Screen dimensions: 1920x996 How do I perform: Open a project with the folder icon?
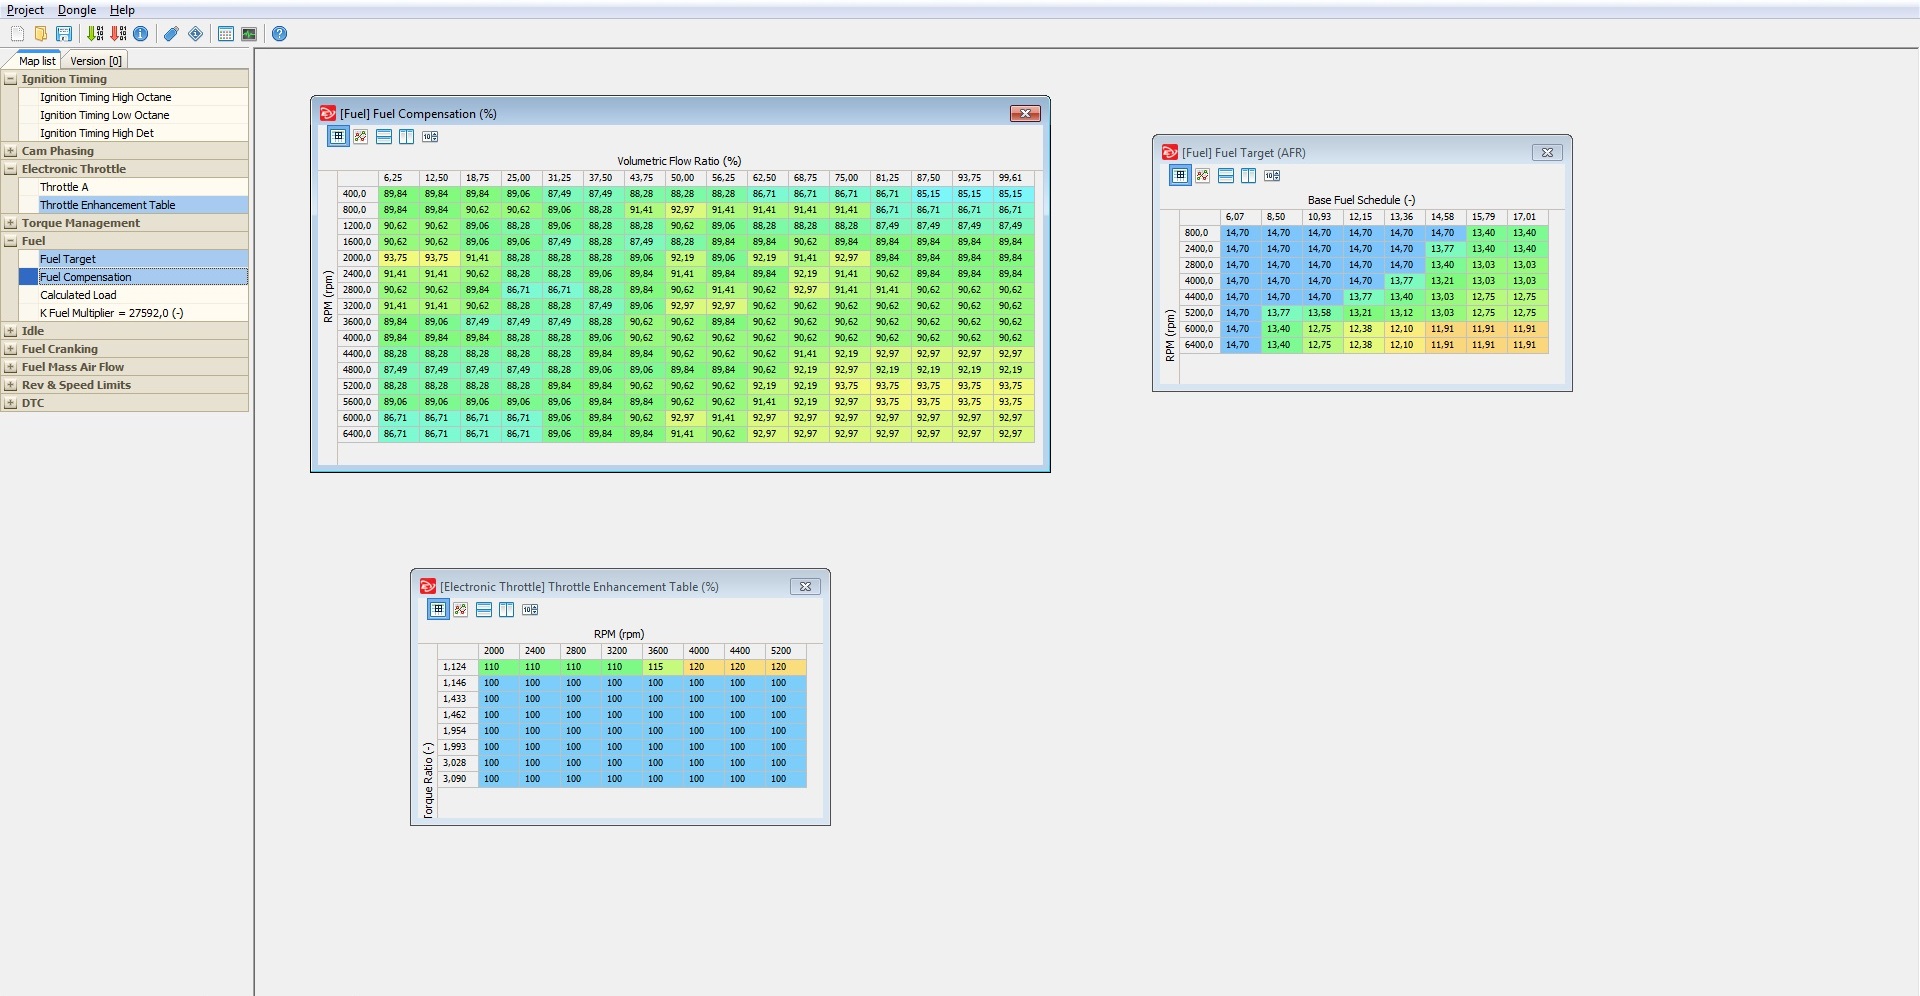41,34
